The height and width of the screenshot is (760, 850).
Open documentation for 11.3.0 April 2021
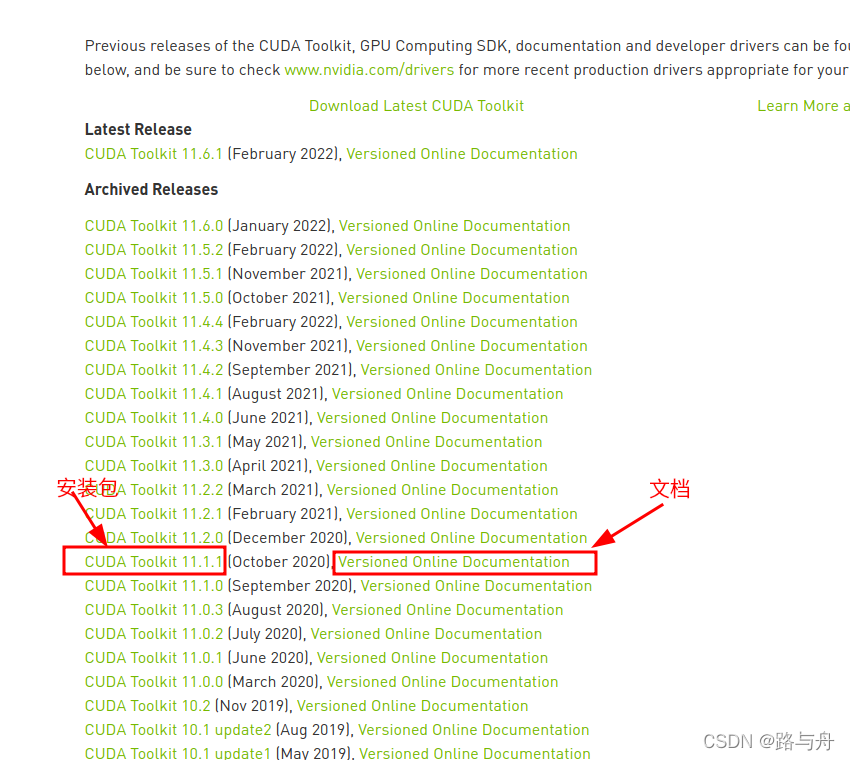[x=432, y=466]
